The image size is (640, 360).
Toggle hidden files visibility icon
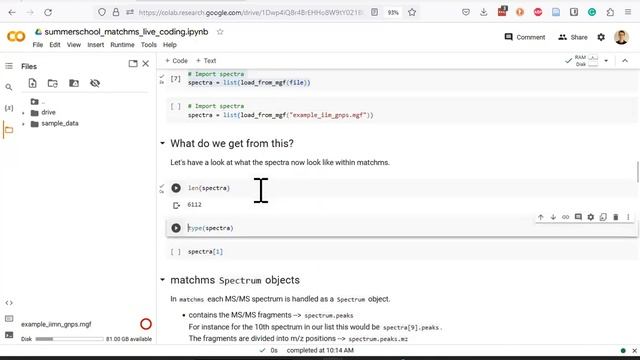(95, 83)
